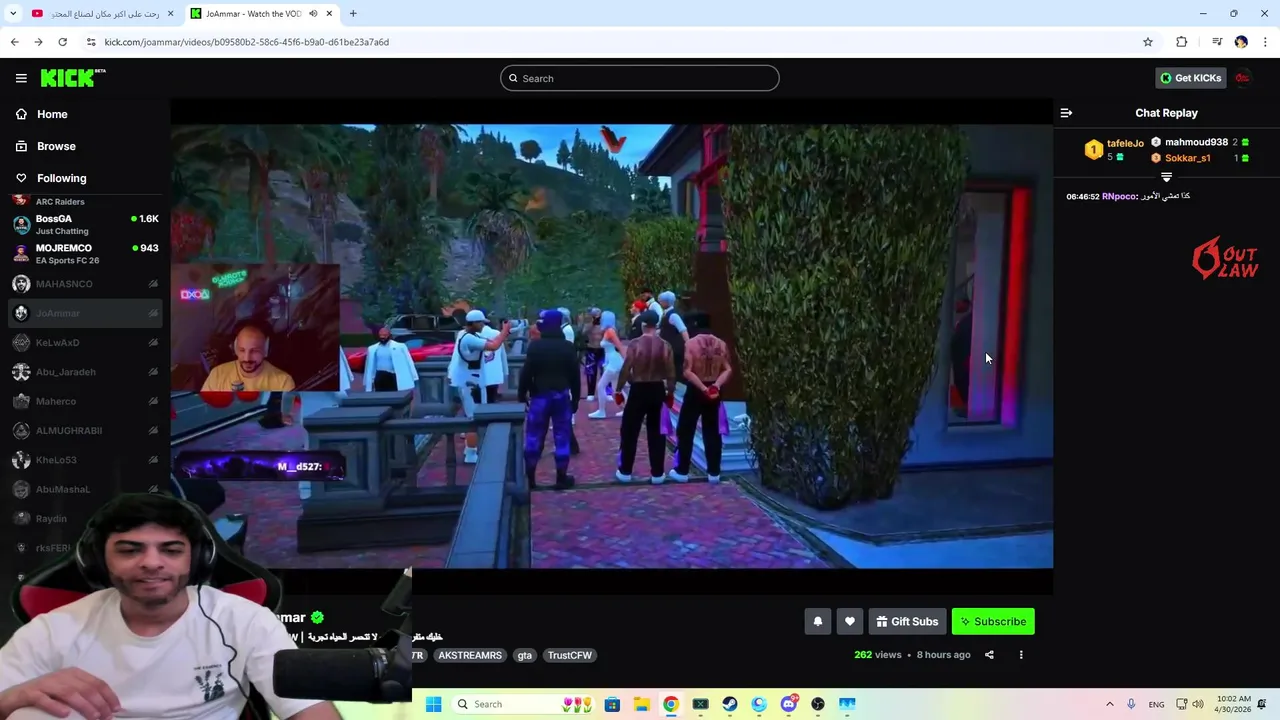The image size is (1280, 720).
Task: Open the MAHASNCO offline channel
Action: click(x=85, y=284)
